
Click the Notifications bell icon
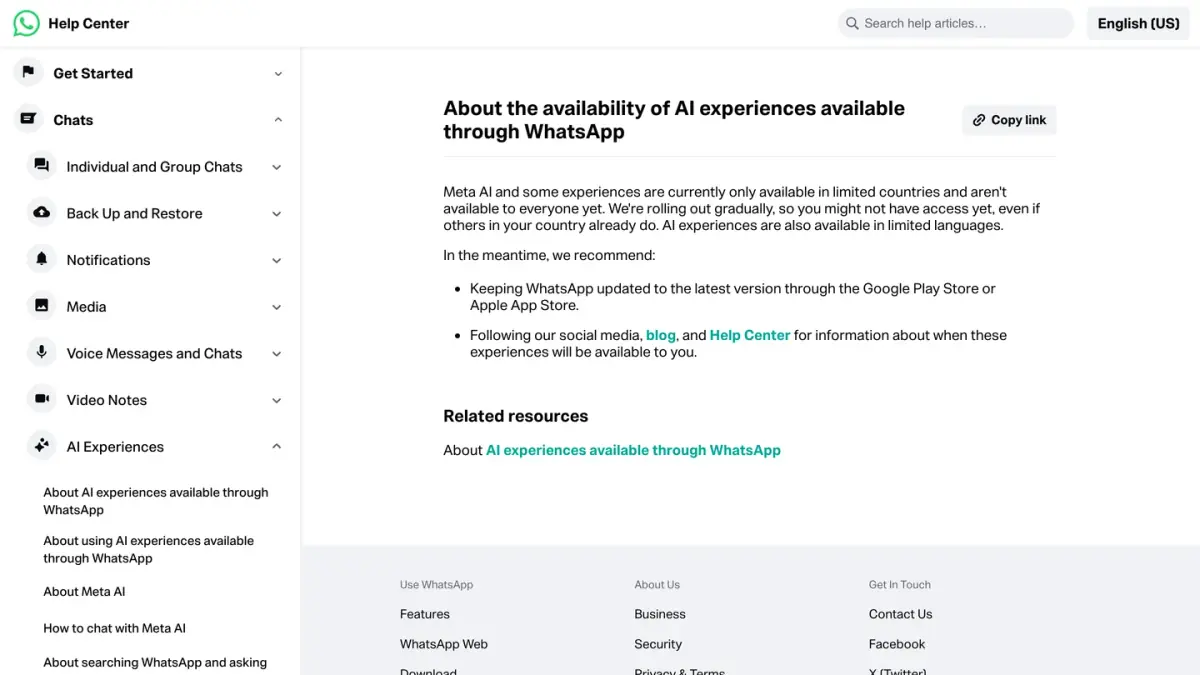coord(41,259)
